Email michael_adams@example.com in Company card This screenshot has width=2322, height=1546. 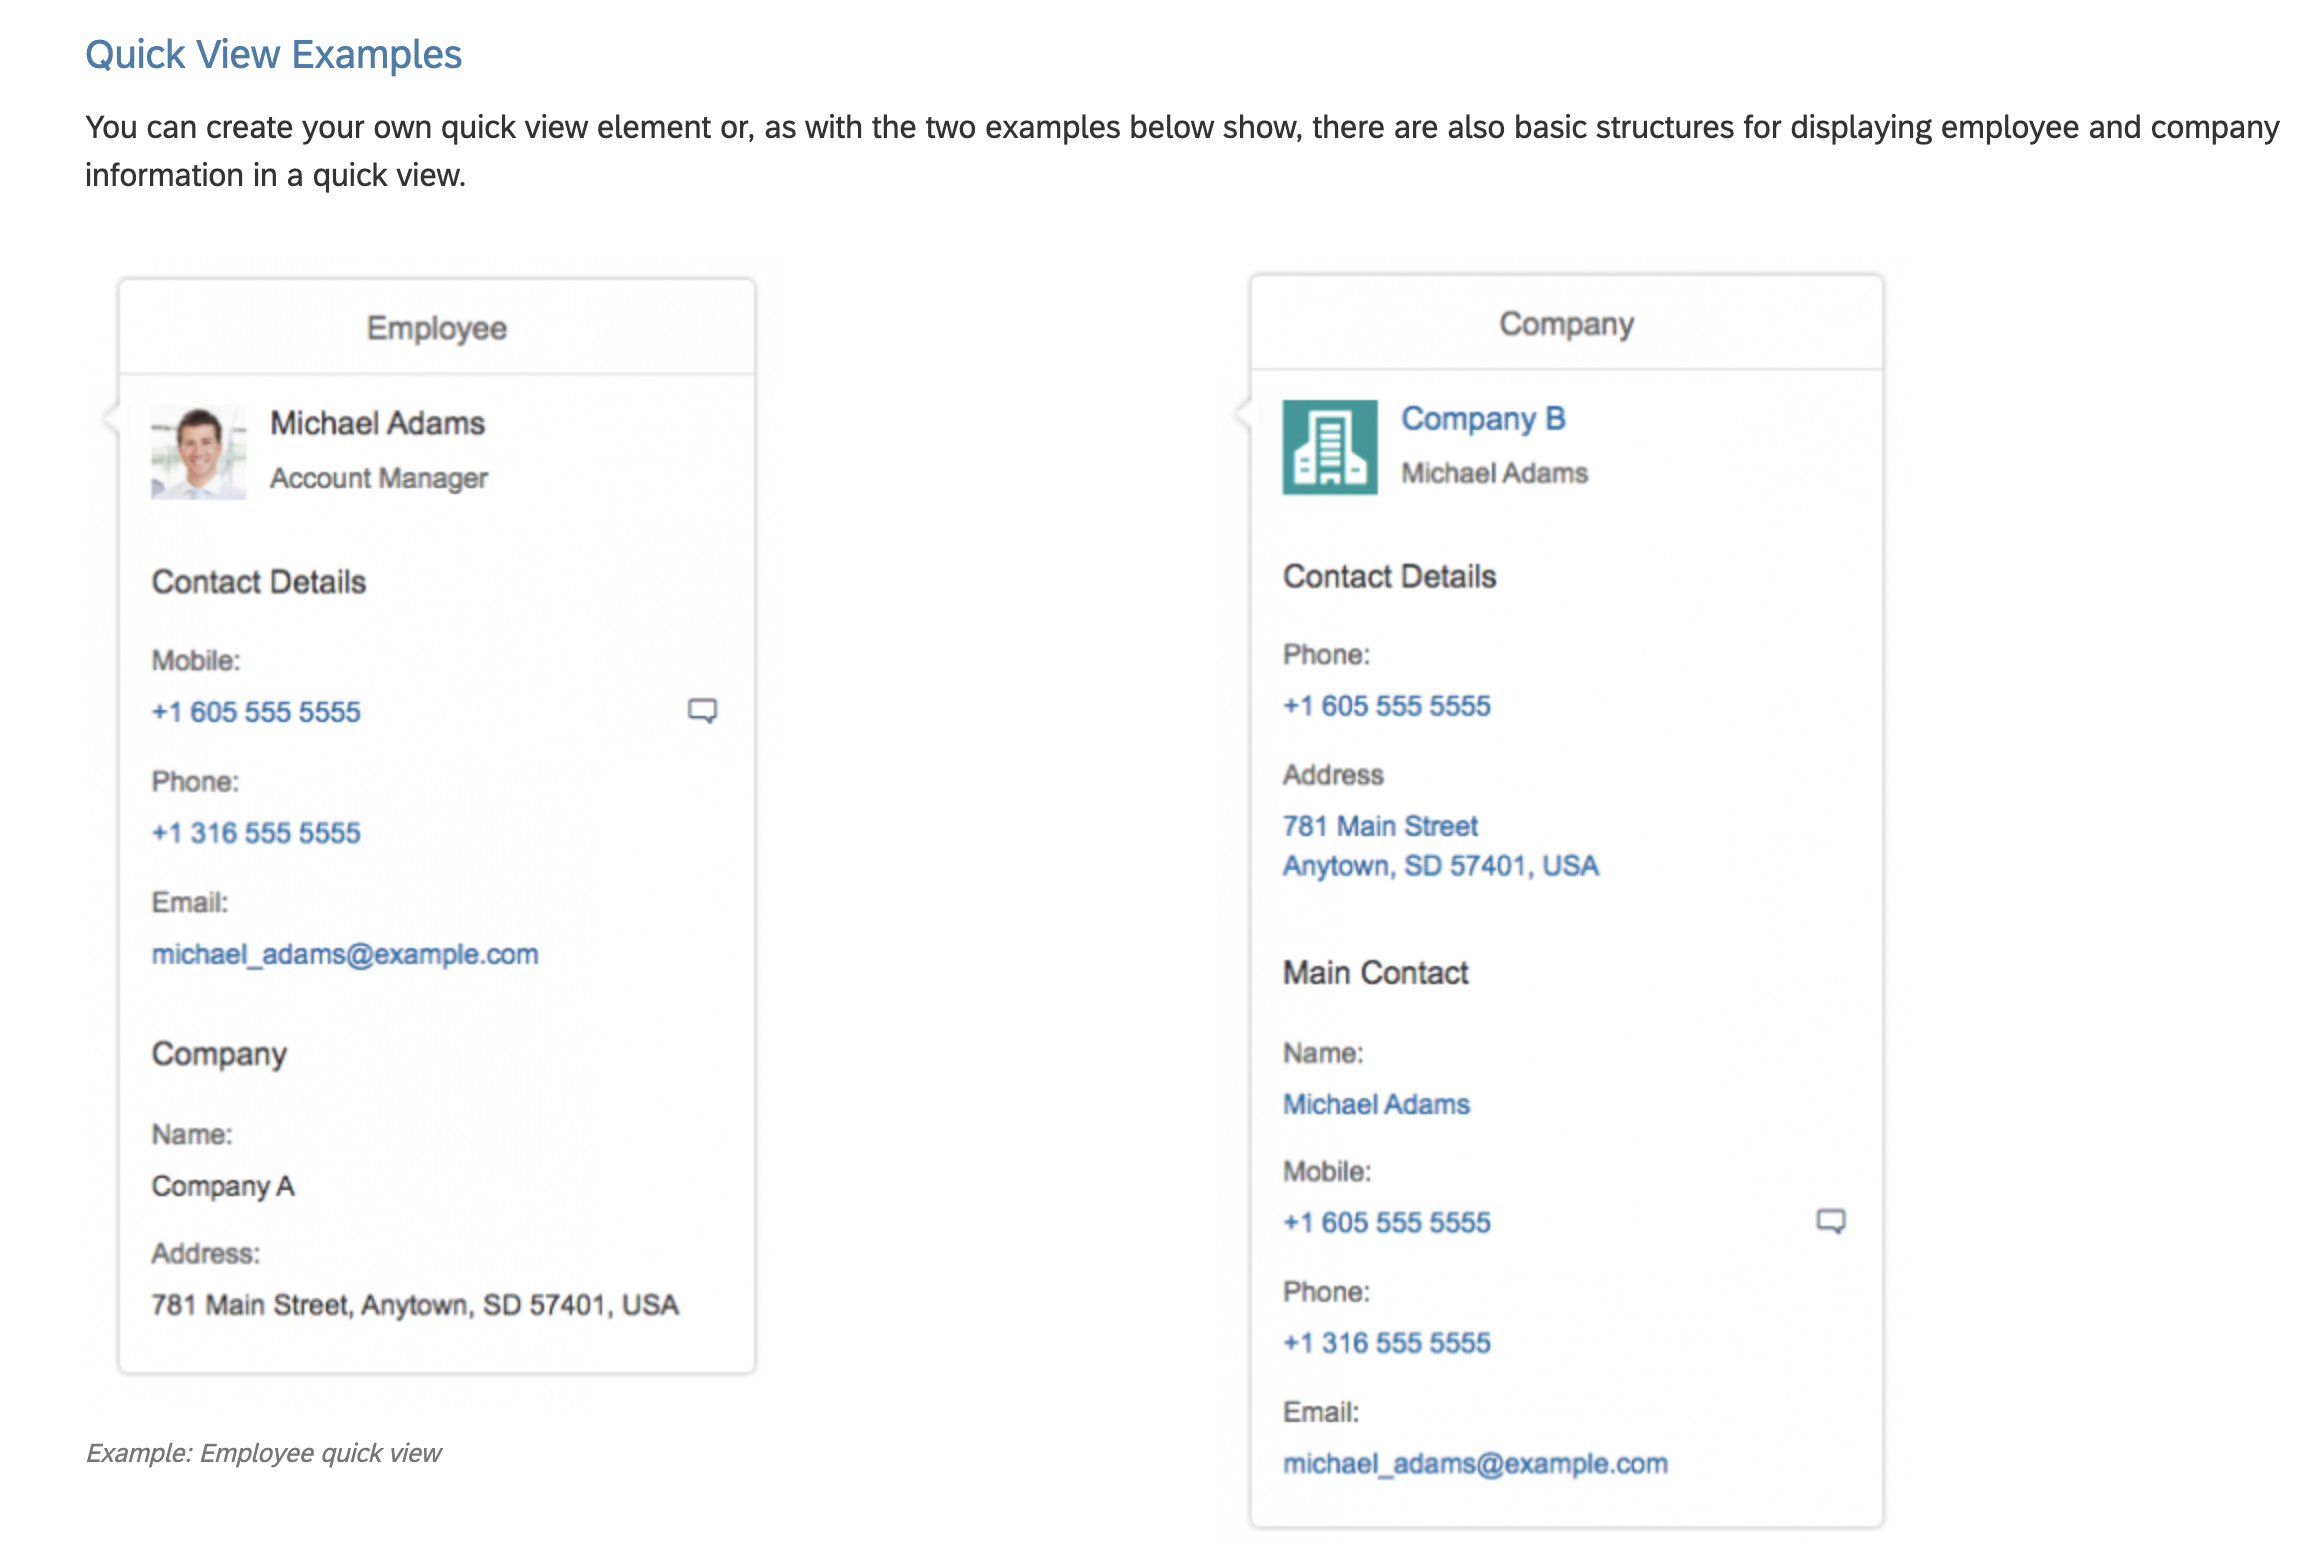[x=1475, y=1463]
